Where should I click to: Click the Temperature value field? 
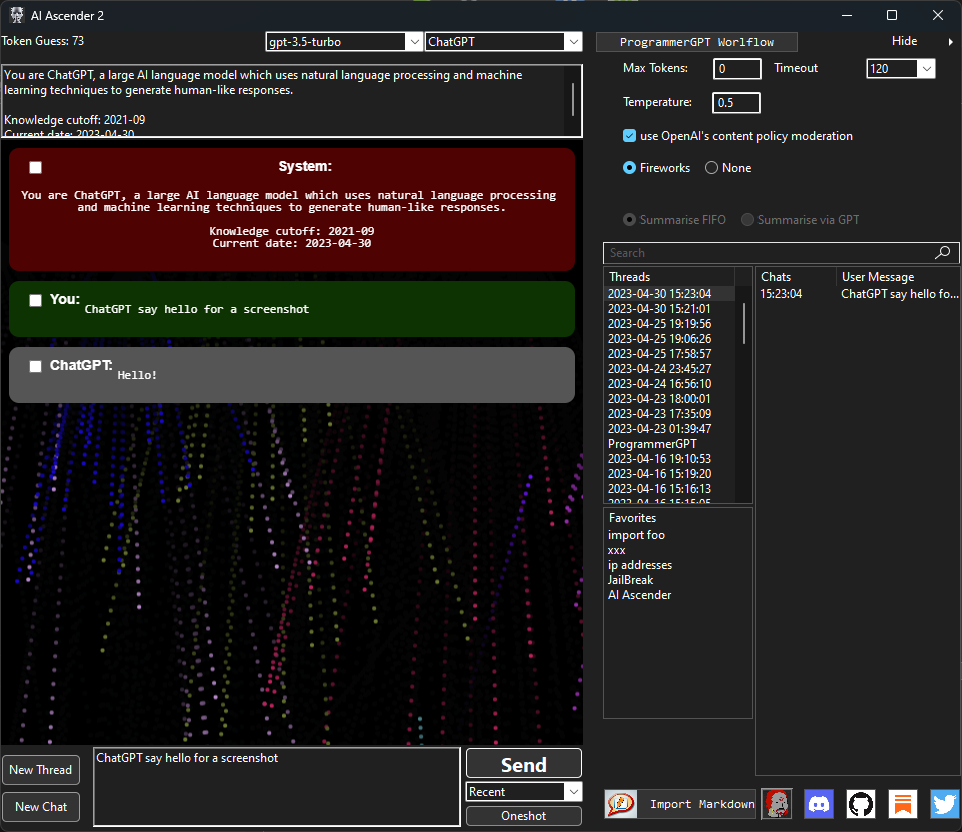click(735, 102)
